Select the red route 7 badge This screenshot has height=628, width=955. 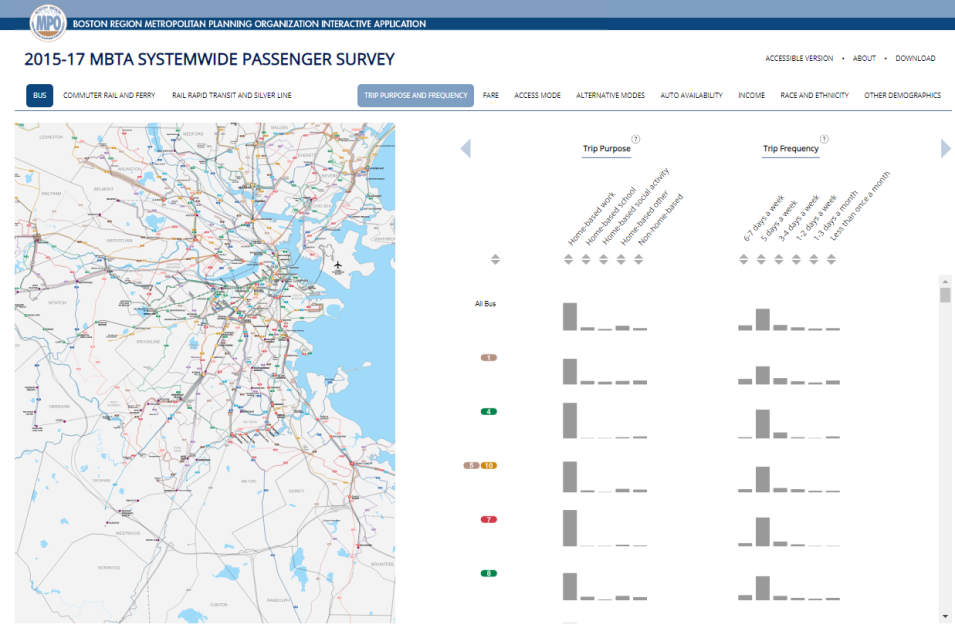tap(489, 519)
